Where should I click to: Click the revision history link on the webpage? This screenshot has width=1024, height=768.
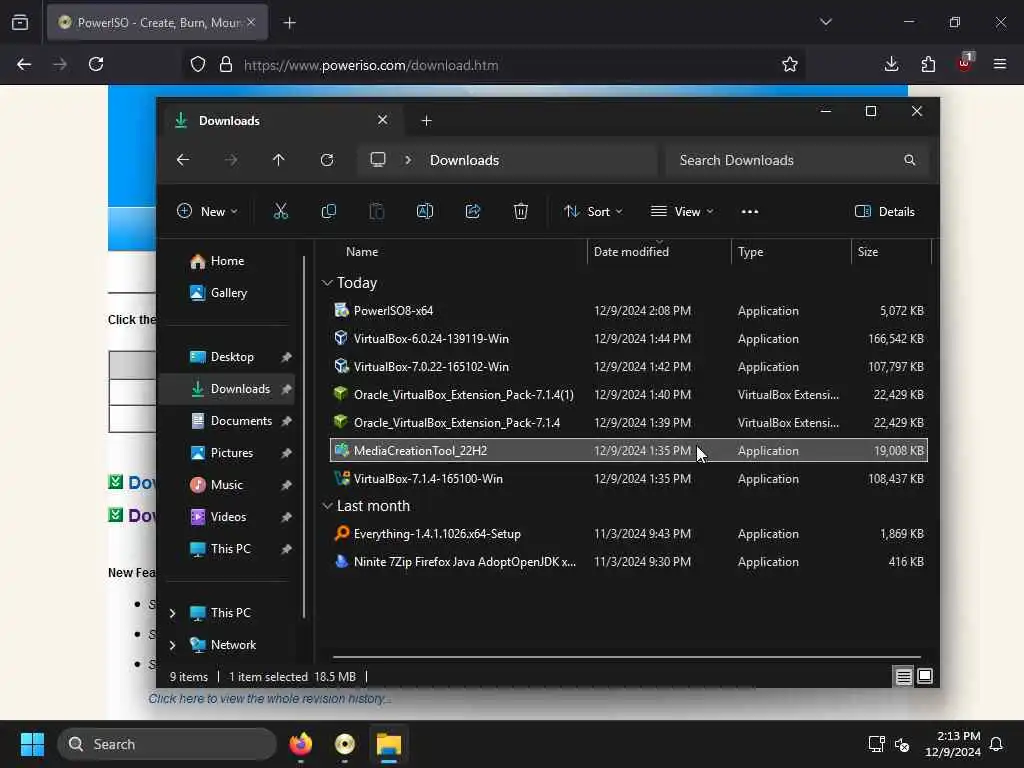click(x=270, y=699)
